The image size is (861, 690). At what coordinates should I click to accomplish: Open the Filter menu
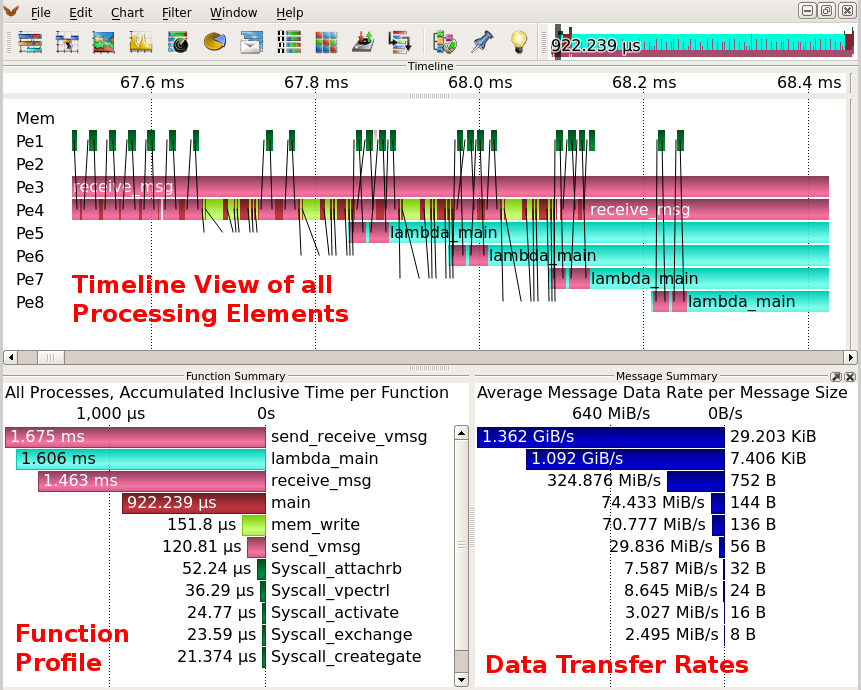pyautogui.click(x=176, y=13)
